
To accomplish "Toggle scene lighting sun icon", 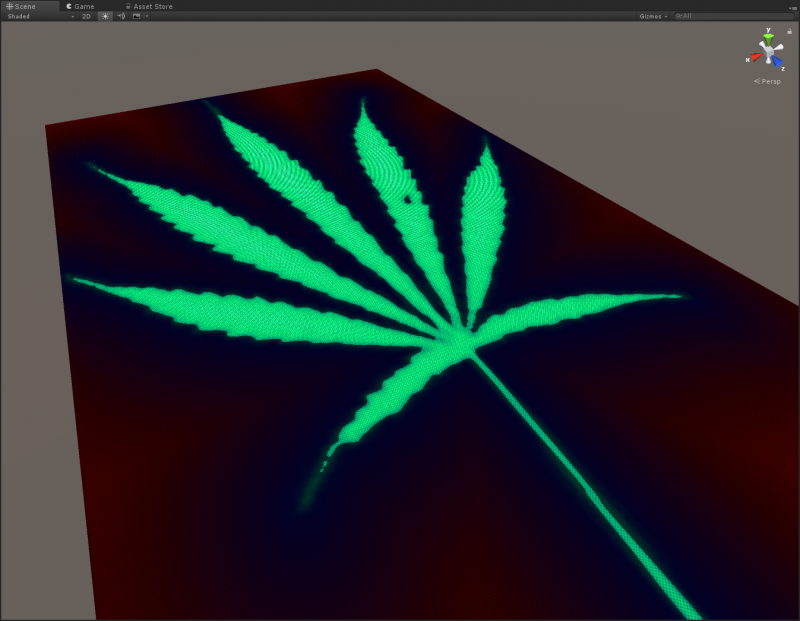I will point(105,17).
